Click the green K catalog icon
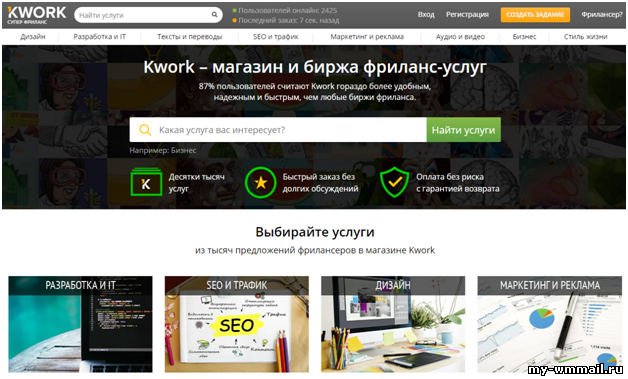This screenshot has width=628, height=379. 146,182
